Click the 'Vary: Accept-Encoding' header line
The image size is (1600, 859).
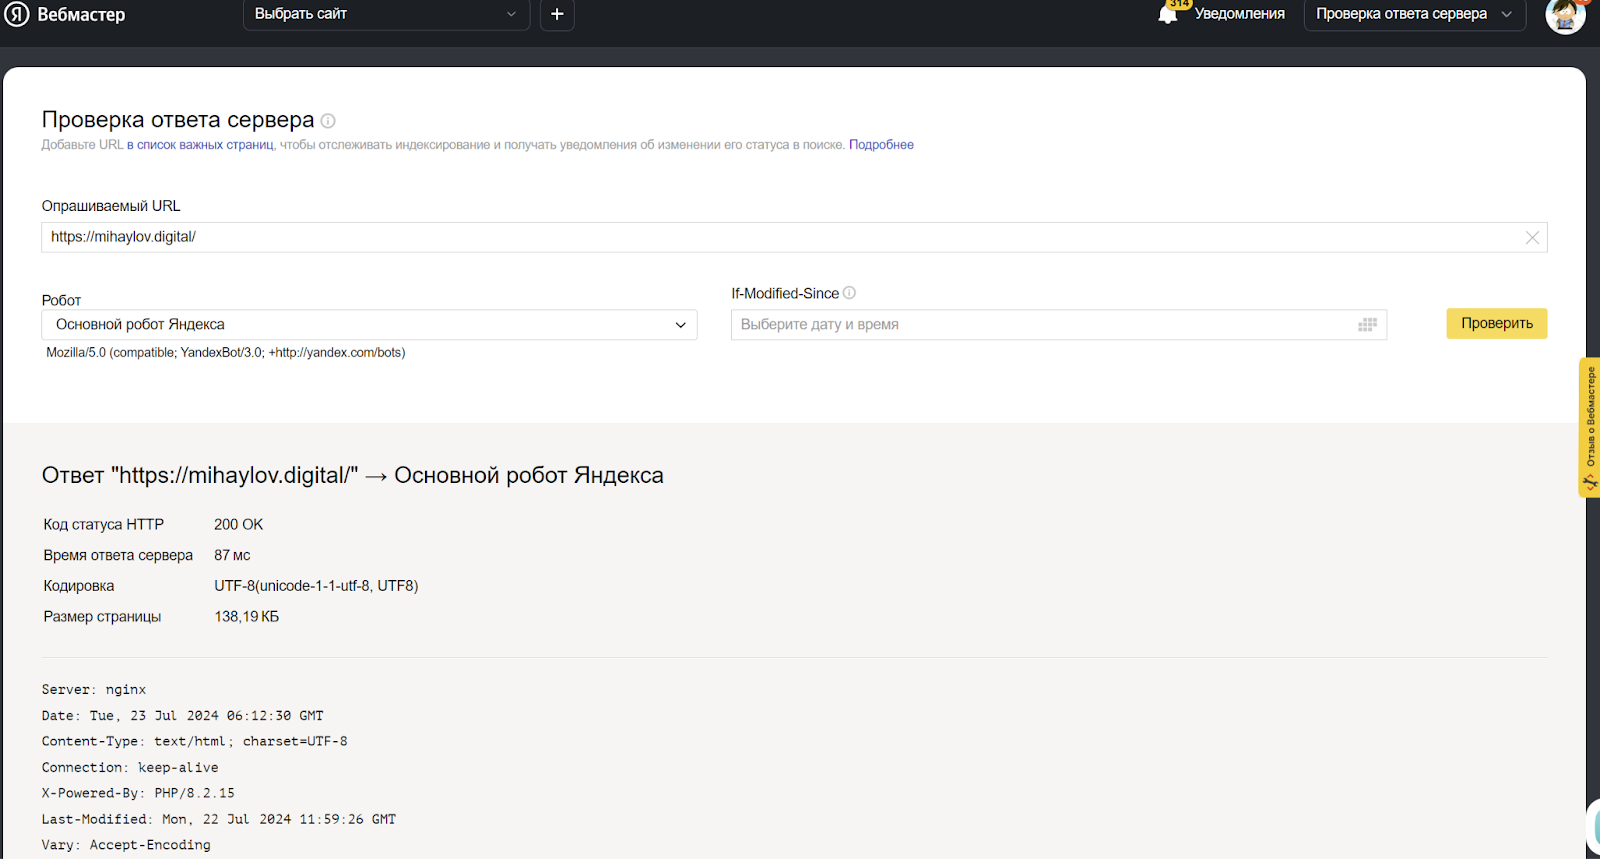(x=126, y=845)
